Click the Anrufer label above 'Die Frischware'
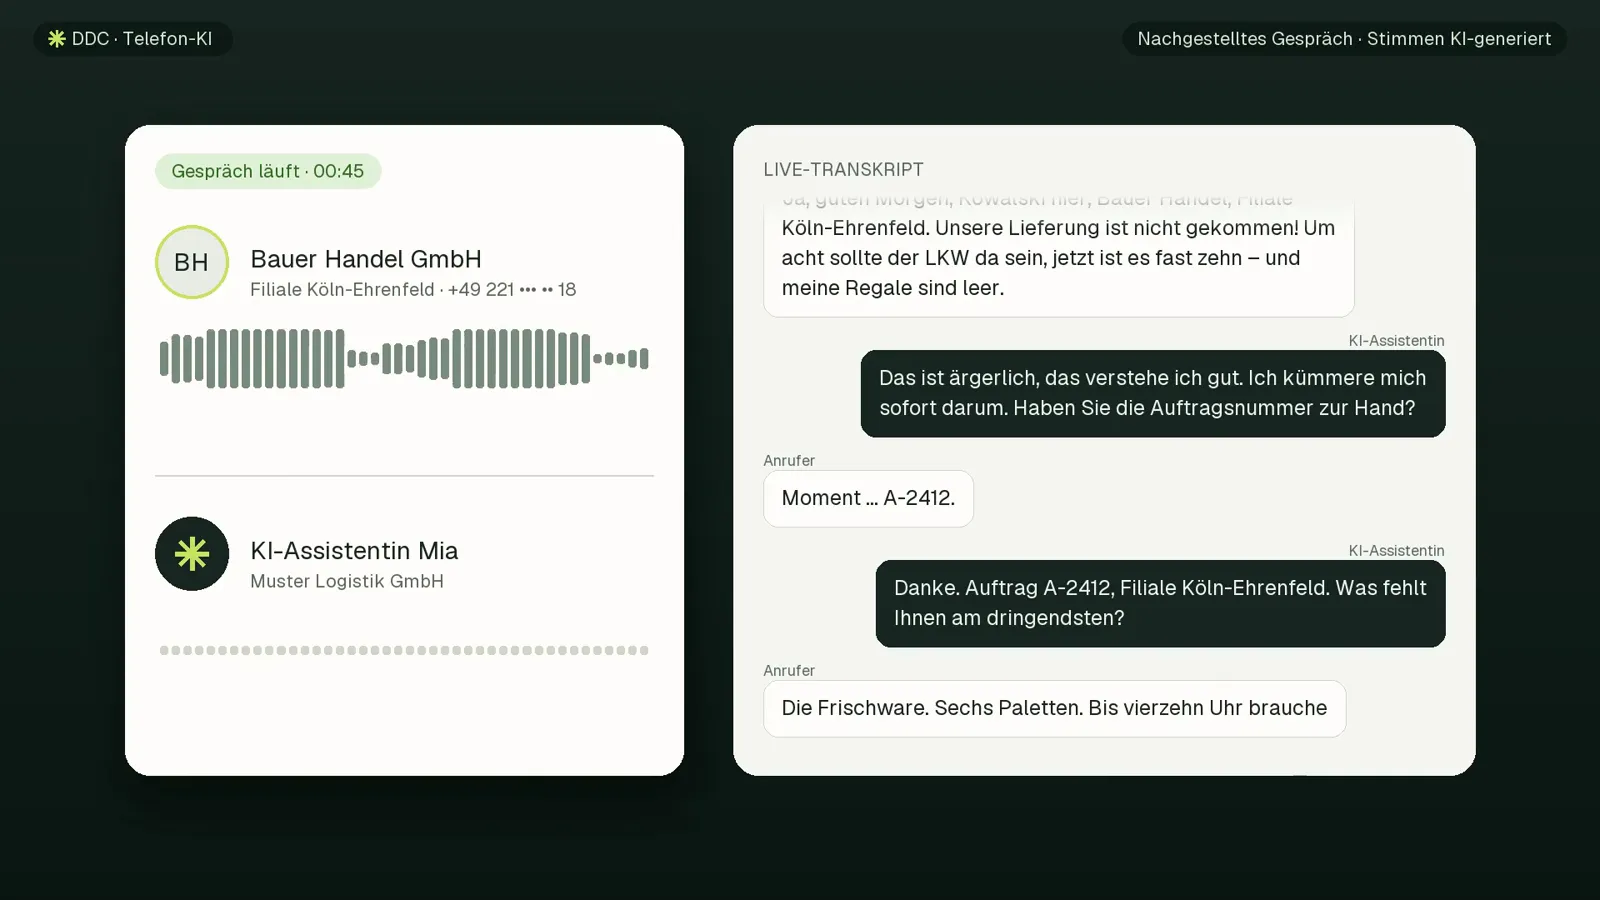The height and width of the screenshot is (900, 1600). pos(789,671)
